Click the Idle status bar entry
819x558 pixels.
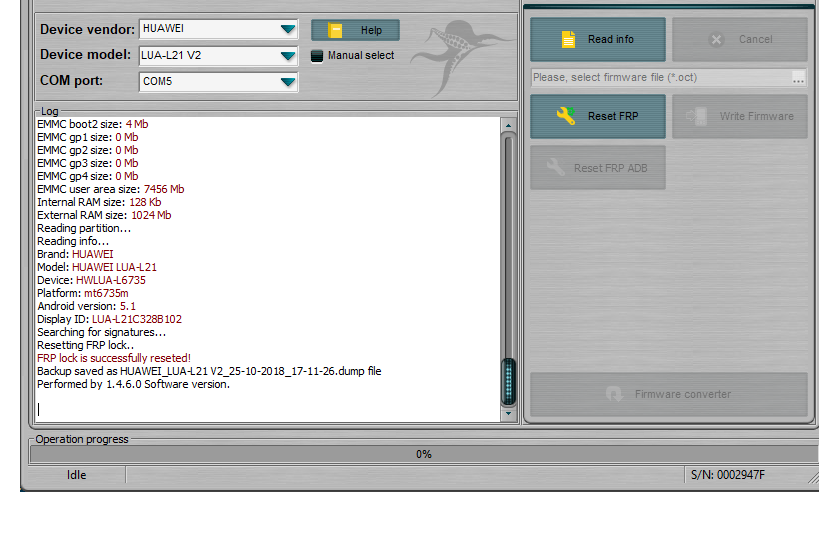click(x=76, y=475)
